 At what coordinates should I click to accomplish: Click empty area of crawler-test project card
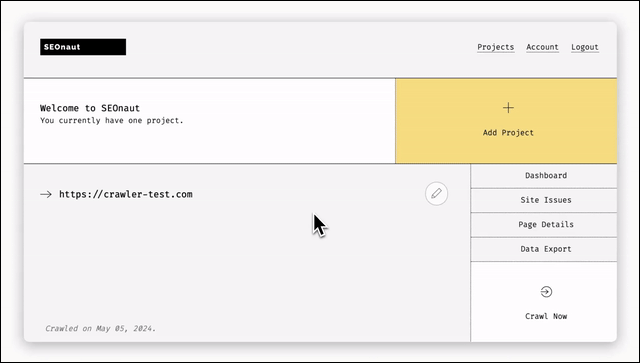click(245, 265)
